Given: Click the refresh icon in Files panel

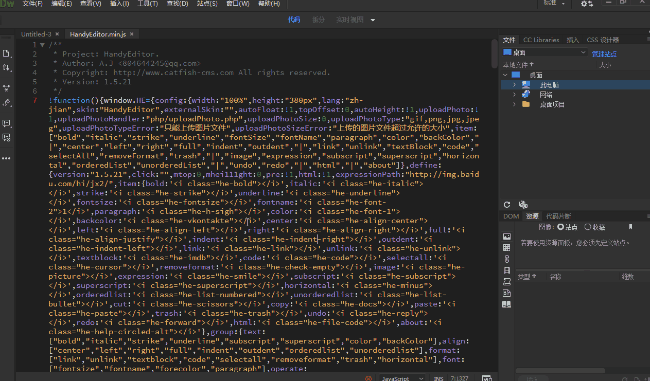Looking at the screenshot, I should point(507,204).
